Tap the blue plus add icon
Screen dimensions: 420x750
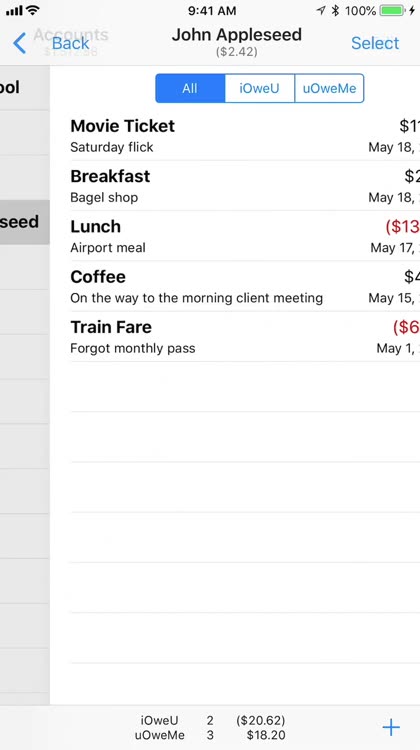click(391, 728)
